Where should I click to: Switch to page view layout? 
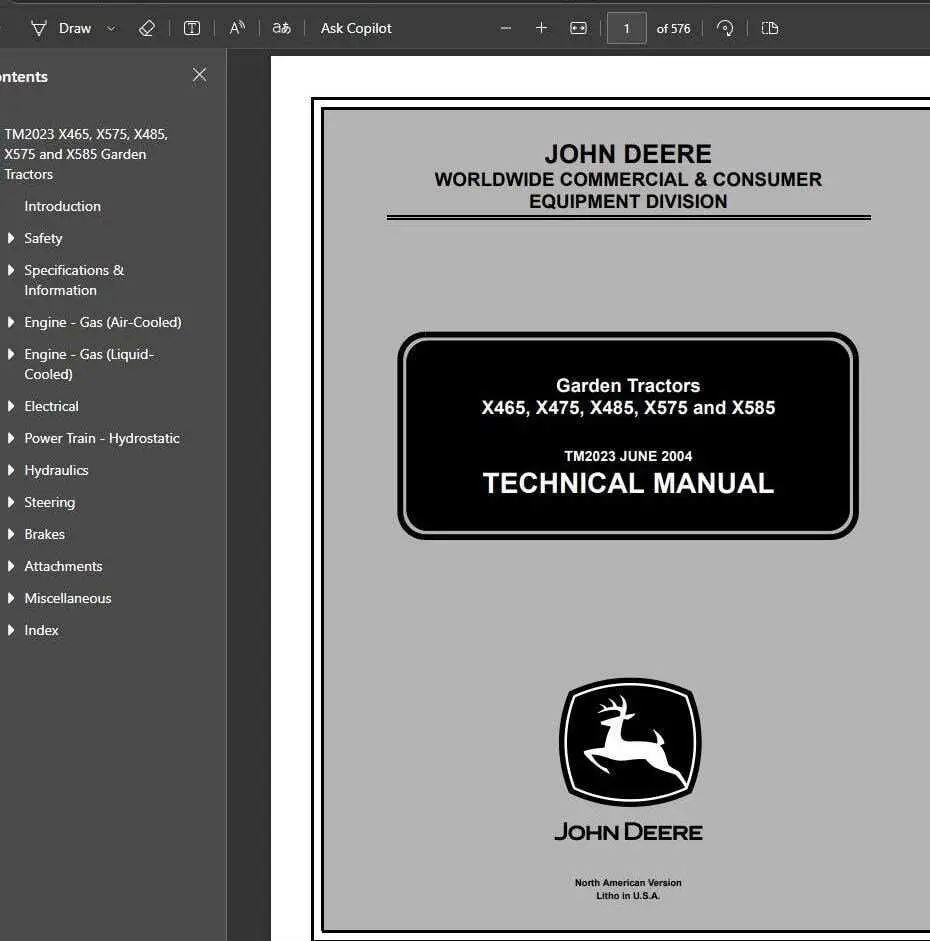tap(770, 28)
